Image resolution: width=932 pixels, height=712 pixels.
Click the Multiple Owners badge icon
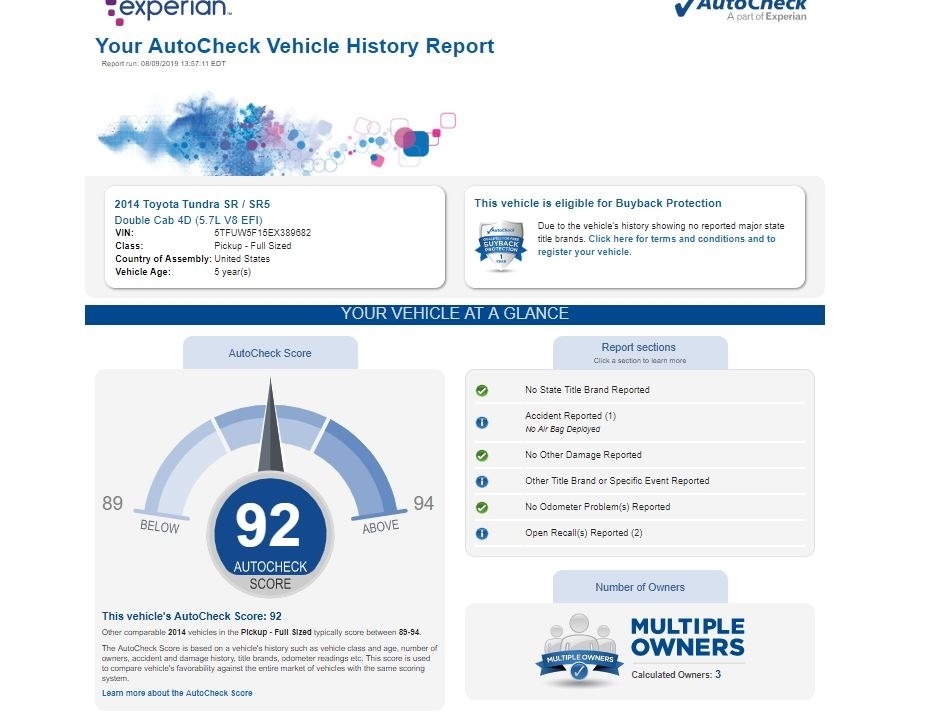tap(579, 649)
